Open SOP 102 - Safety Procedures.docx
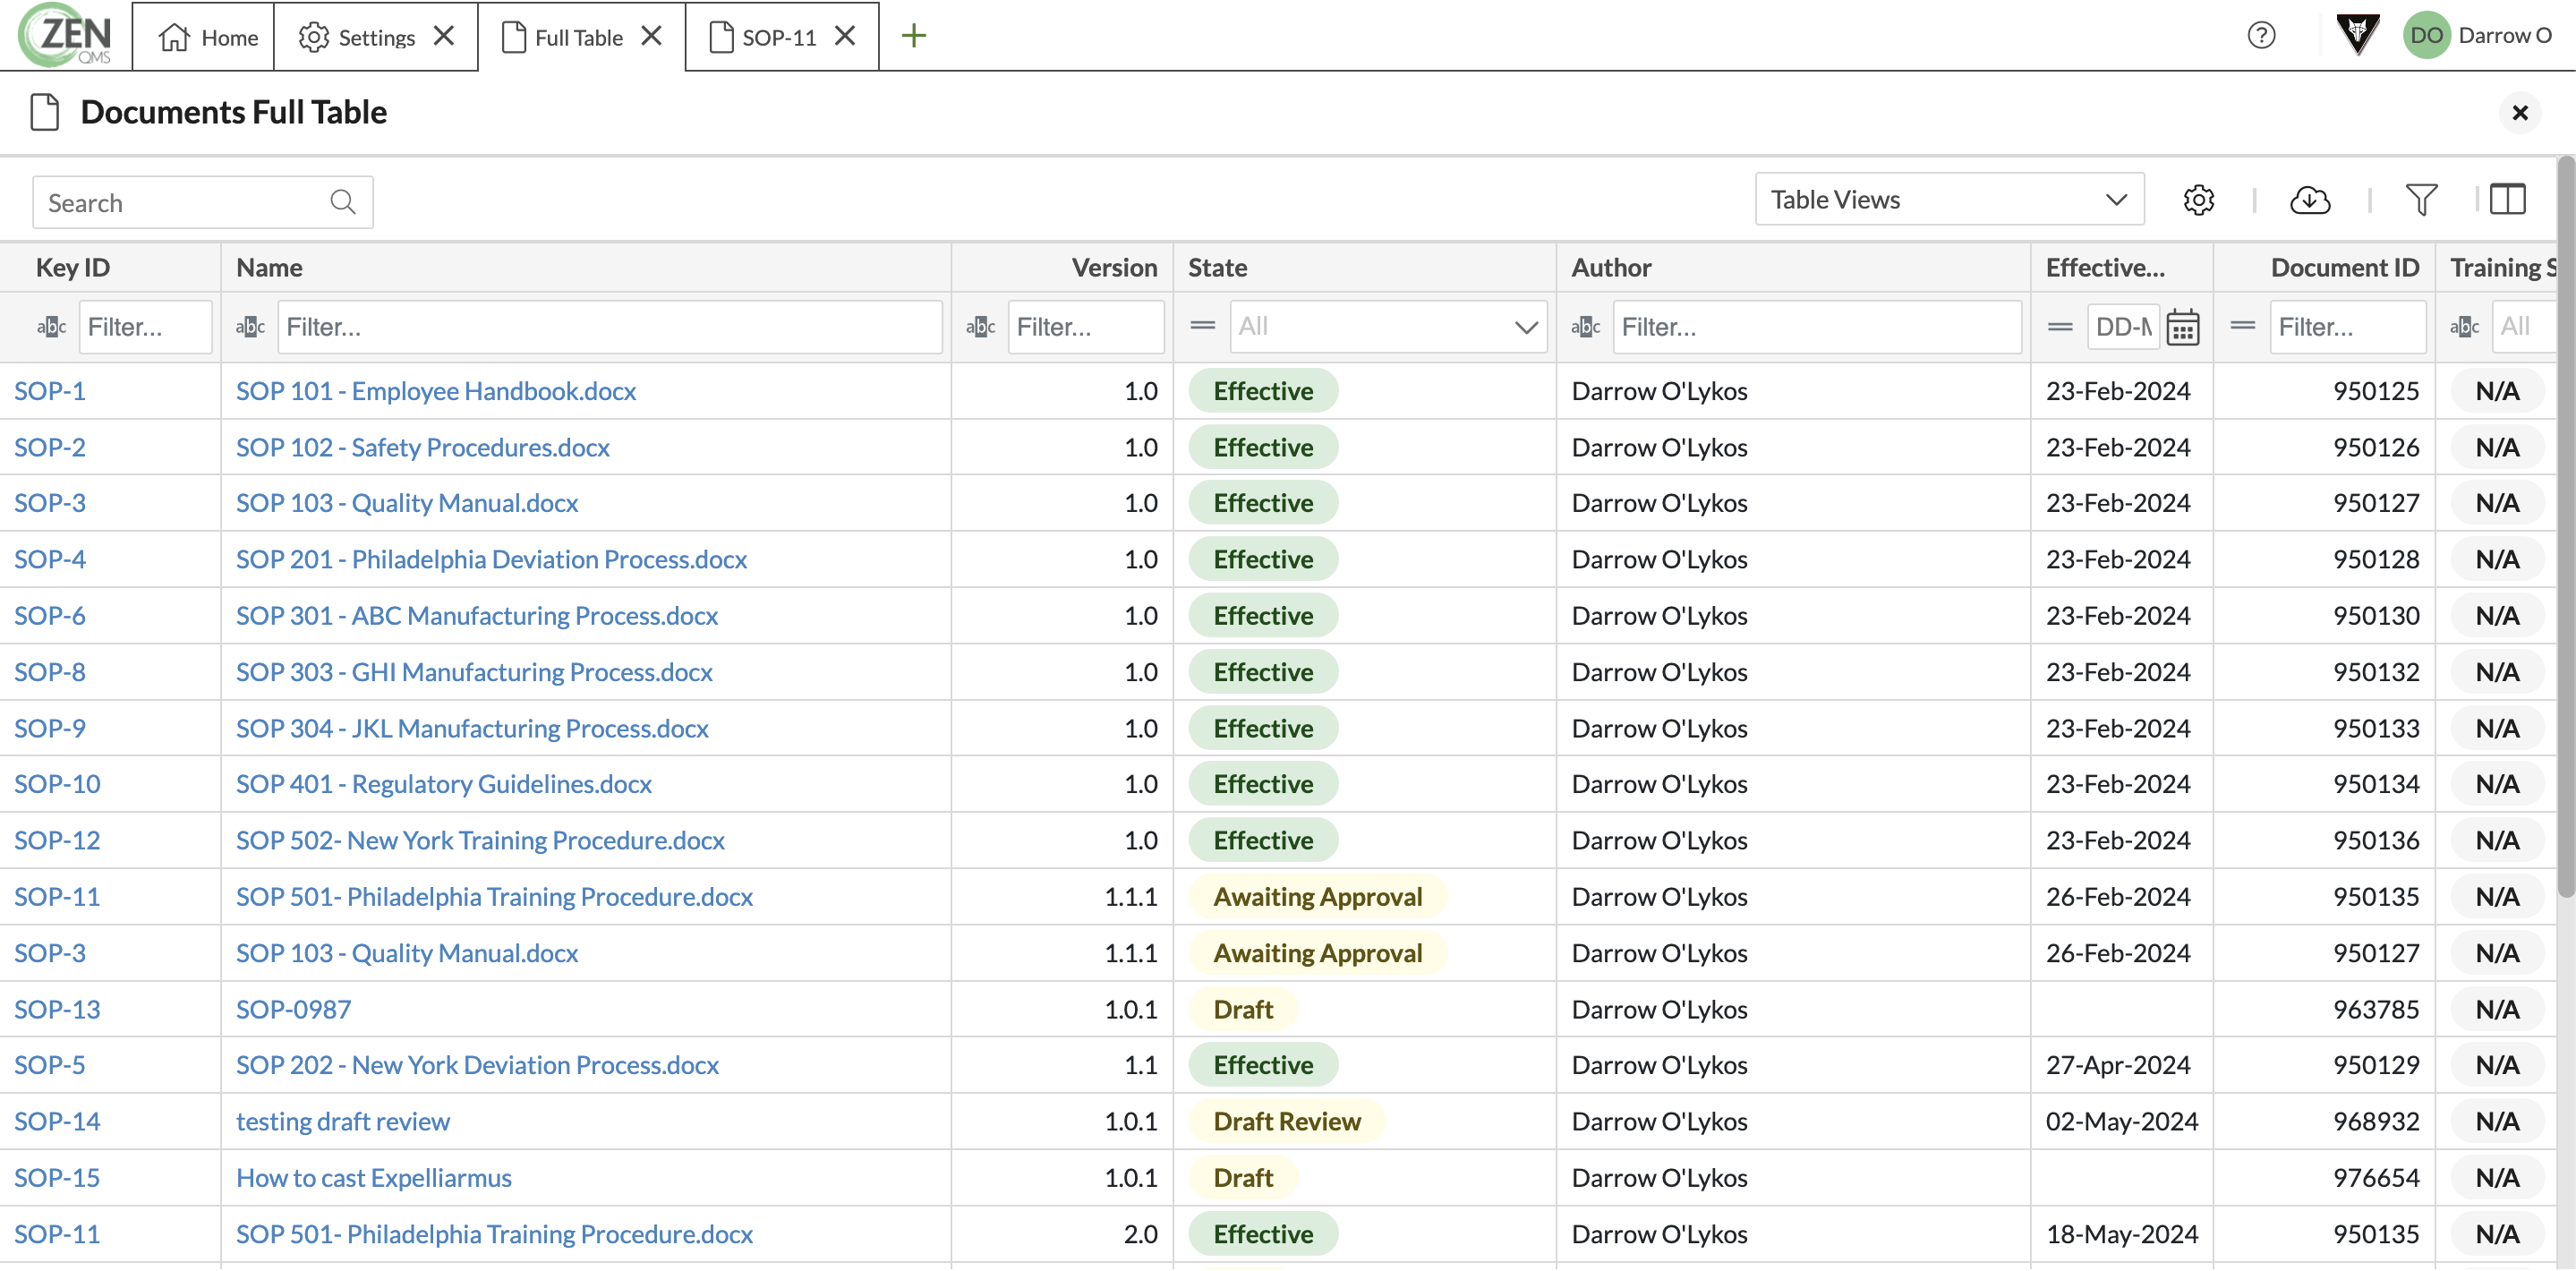 pyautogui.click(x=422, y=447)
